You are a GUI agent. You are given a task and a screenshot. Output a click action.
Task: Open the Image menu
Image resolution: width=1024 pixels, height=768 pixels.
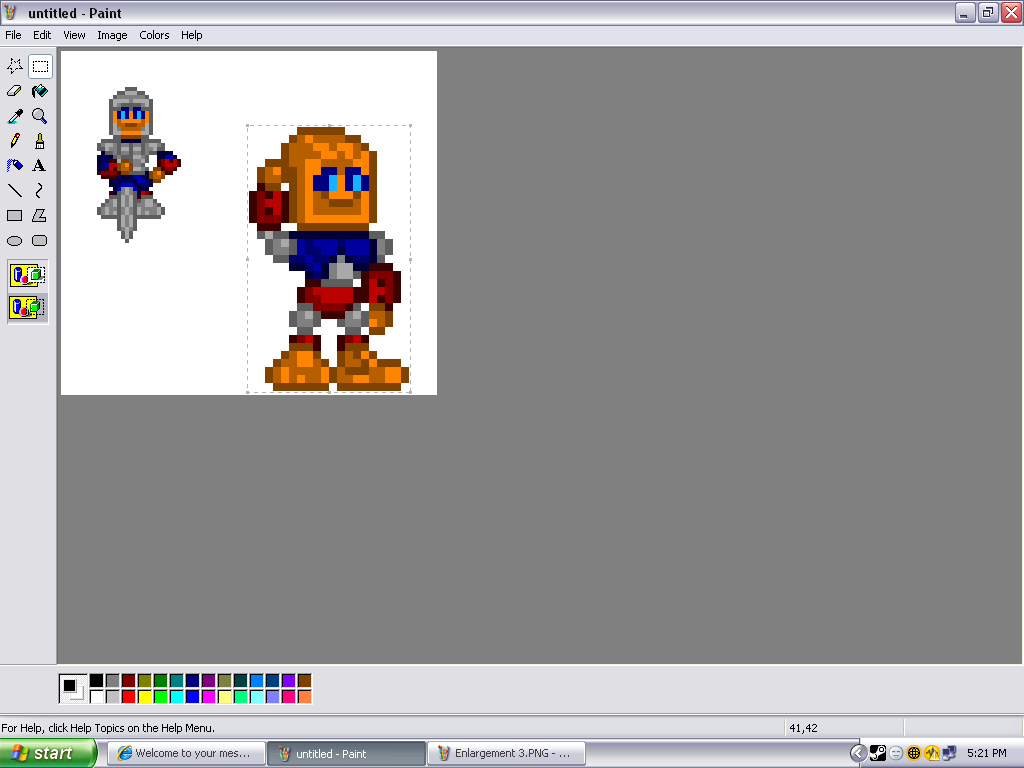[x=112, y=35]
